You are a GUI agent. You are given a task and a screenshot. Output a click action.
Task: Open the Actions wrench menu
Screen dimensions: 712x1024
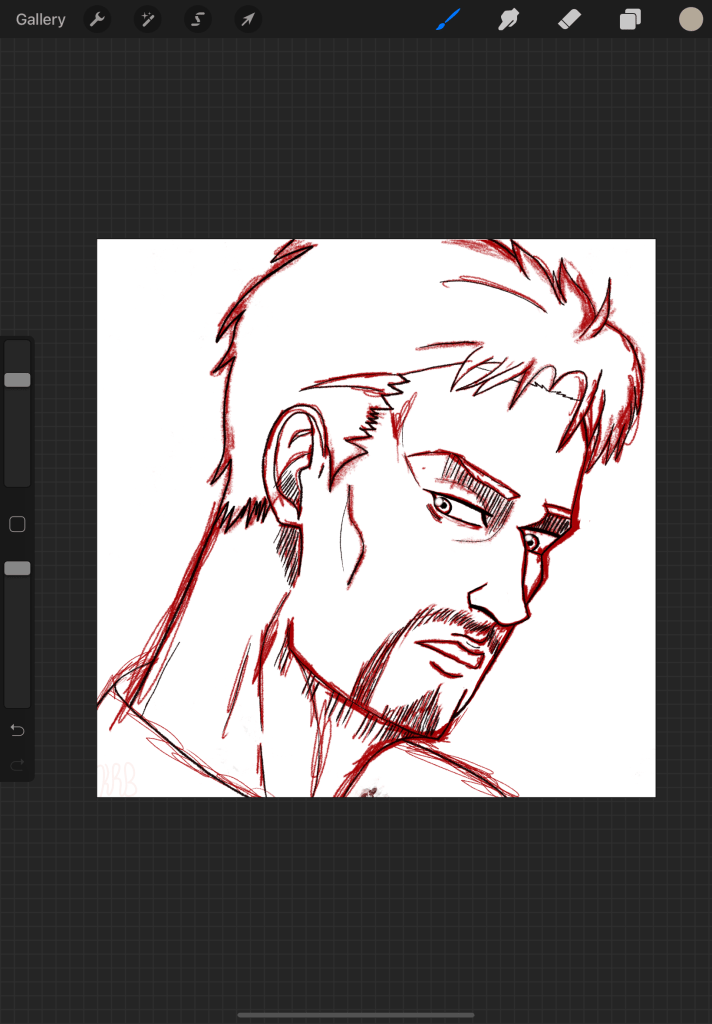click(97, 20)
